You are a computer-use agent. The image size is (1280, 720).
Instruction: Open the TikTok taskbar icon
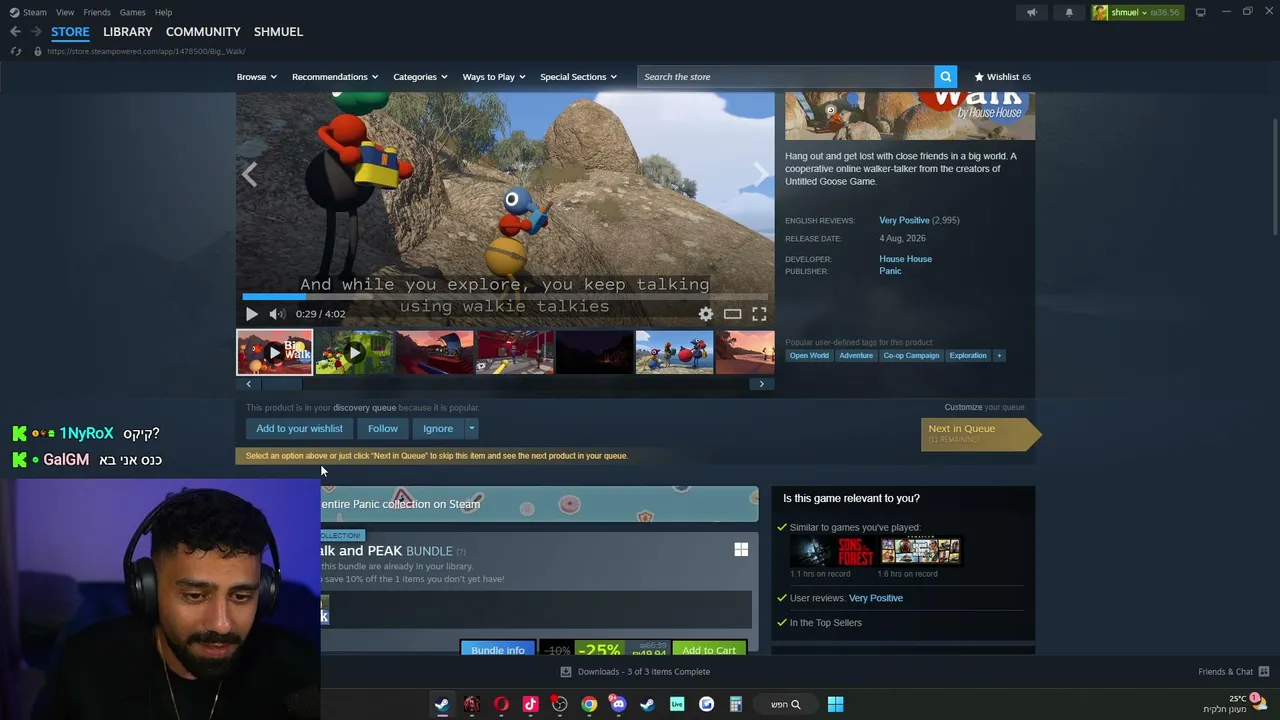pos(530,704)
